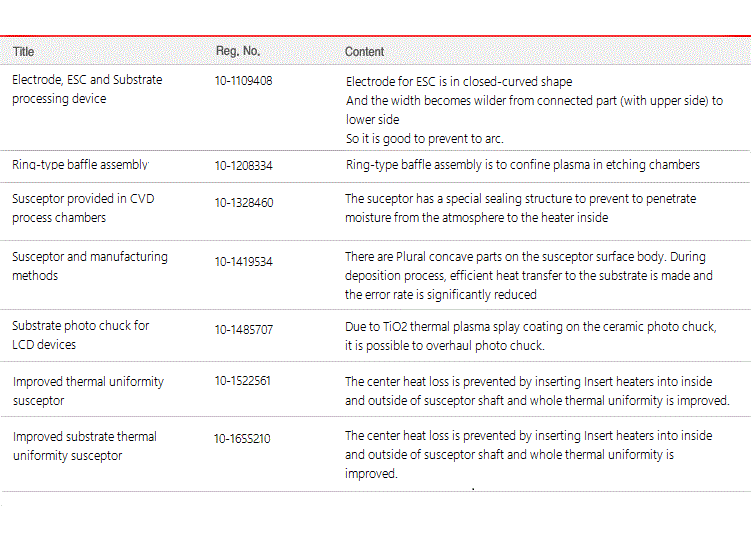The height and width of the screenshot is (558, 751).
Task: Click registration number 10-1419534
Action: coord(243,262)
